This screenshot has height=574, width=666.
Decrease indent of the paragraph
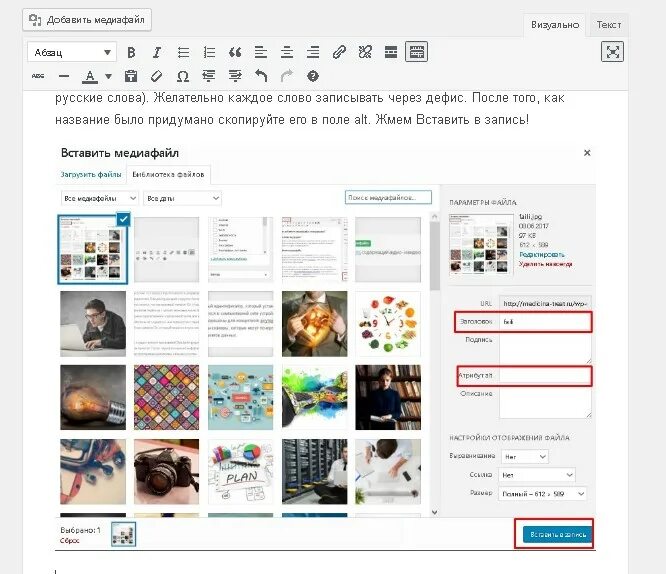click(x=209, y=76)
